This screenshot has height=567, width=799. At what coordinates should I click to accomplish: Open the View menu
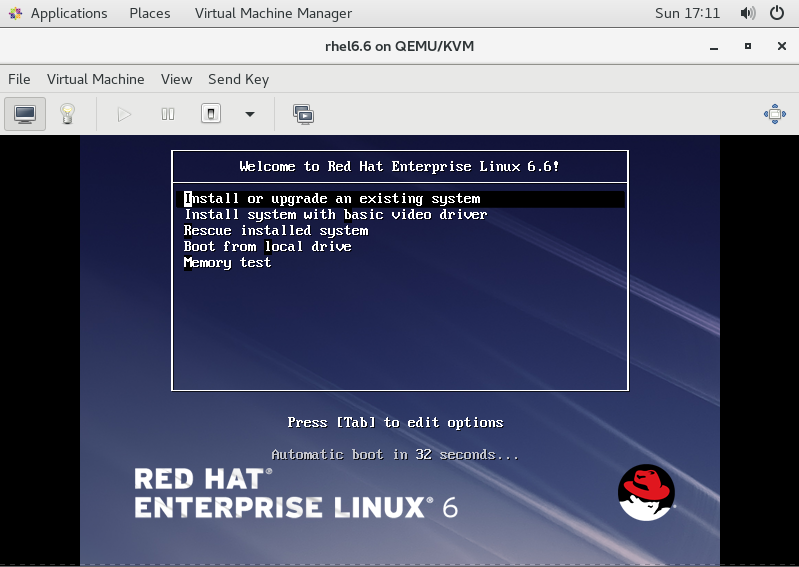[176, 79]
